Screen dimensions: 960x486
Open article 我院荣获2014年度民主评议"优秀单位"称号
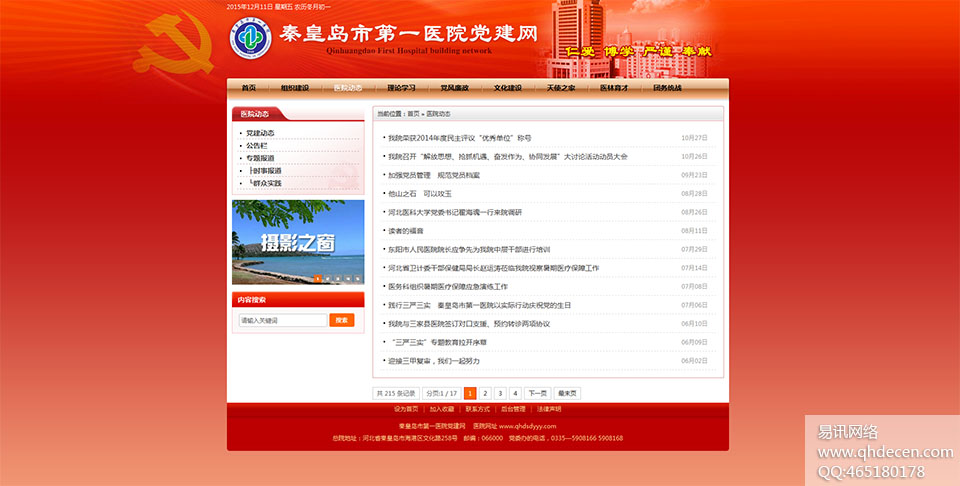pos(460,138)
